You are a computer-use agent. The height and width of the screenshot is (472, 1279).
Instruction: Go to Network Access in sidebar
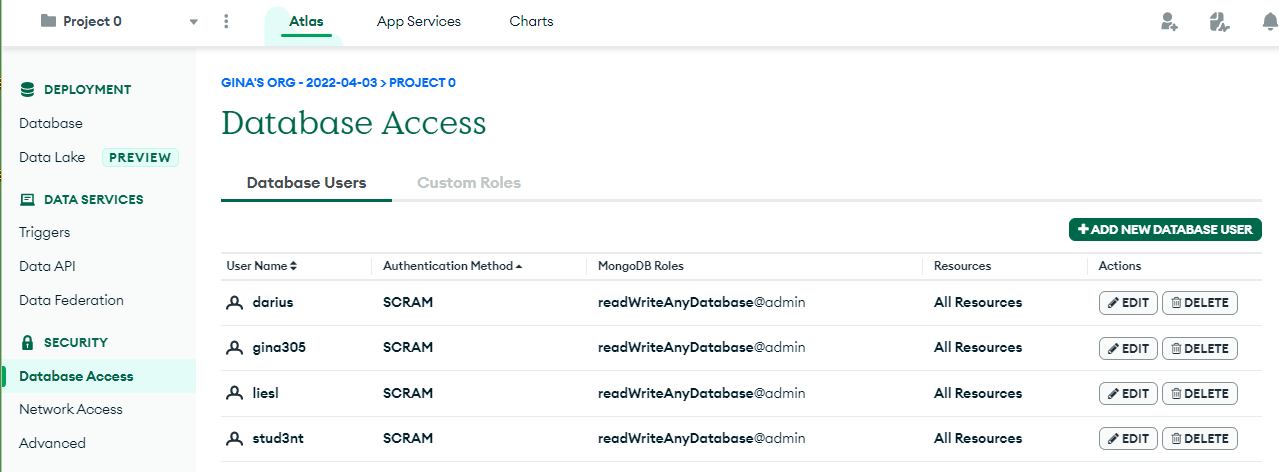[71, 409]
